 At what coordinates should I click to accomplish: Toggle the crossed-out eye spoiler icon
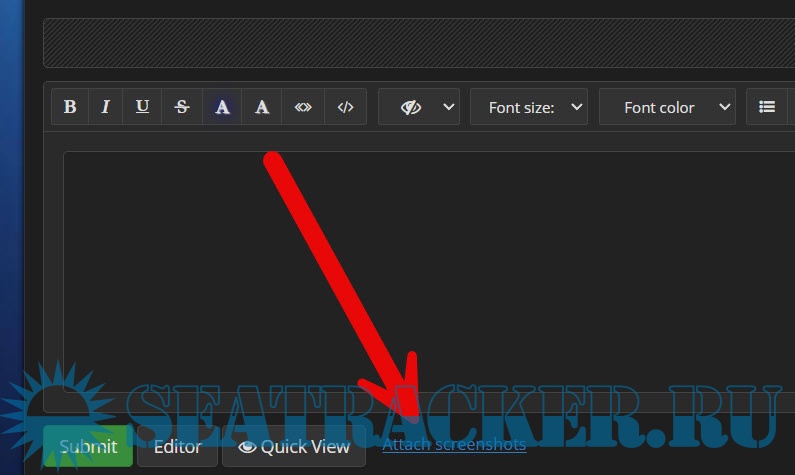[x=410, y=107]
